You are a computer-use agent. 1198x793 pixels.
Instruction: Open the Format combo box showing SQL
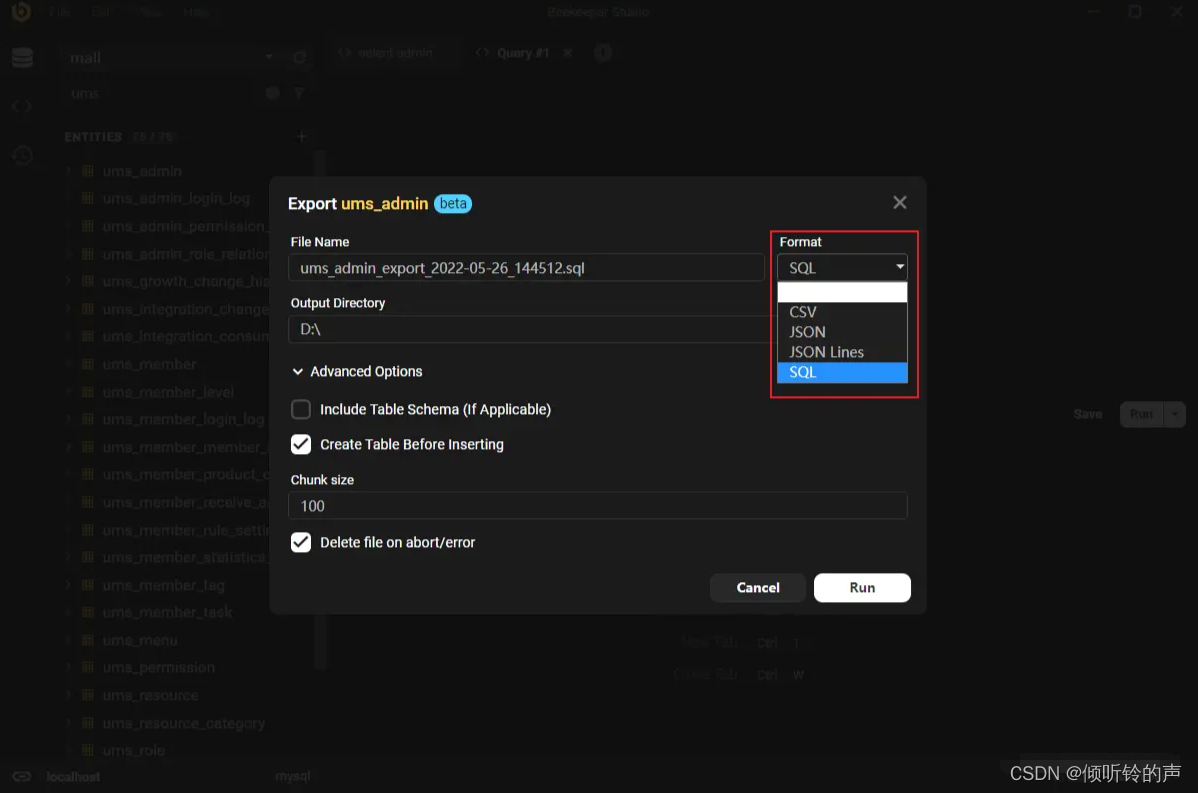(x=842, y=267)
